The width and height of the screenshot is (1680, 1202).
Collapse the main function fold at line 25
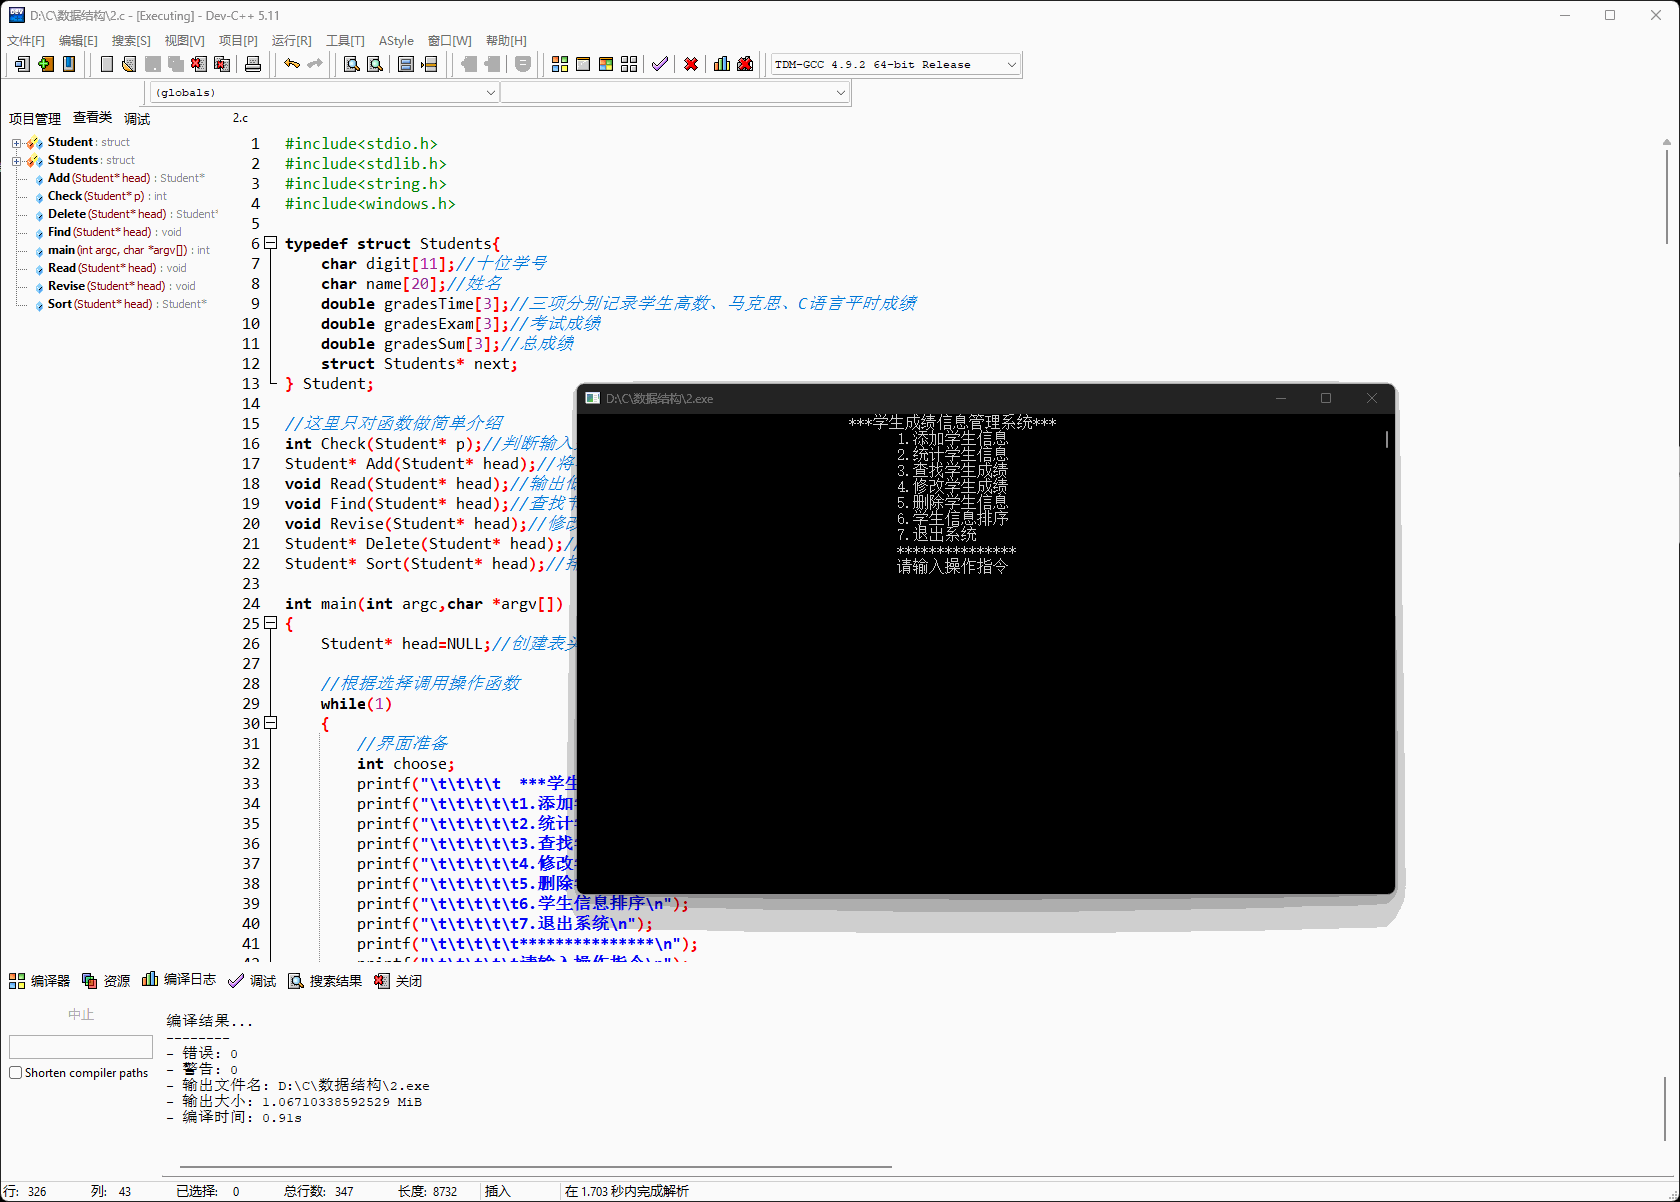(x=270, y=623)
